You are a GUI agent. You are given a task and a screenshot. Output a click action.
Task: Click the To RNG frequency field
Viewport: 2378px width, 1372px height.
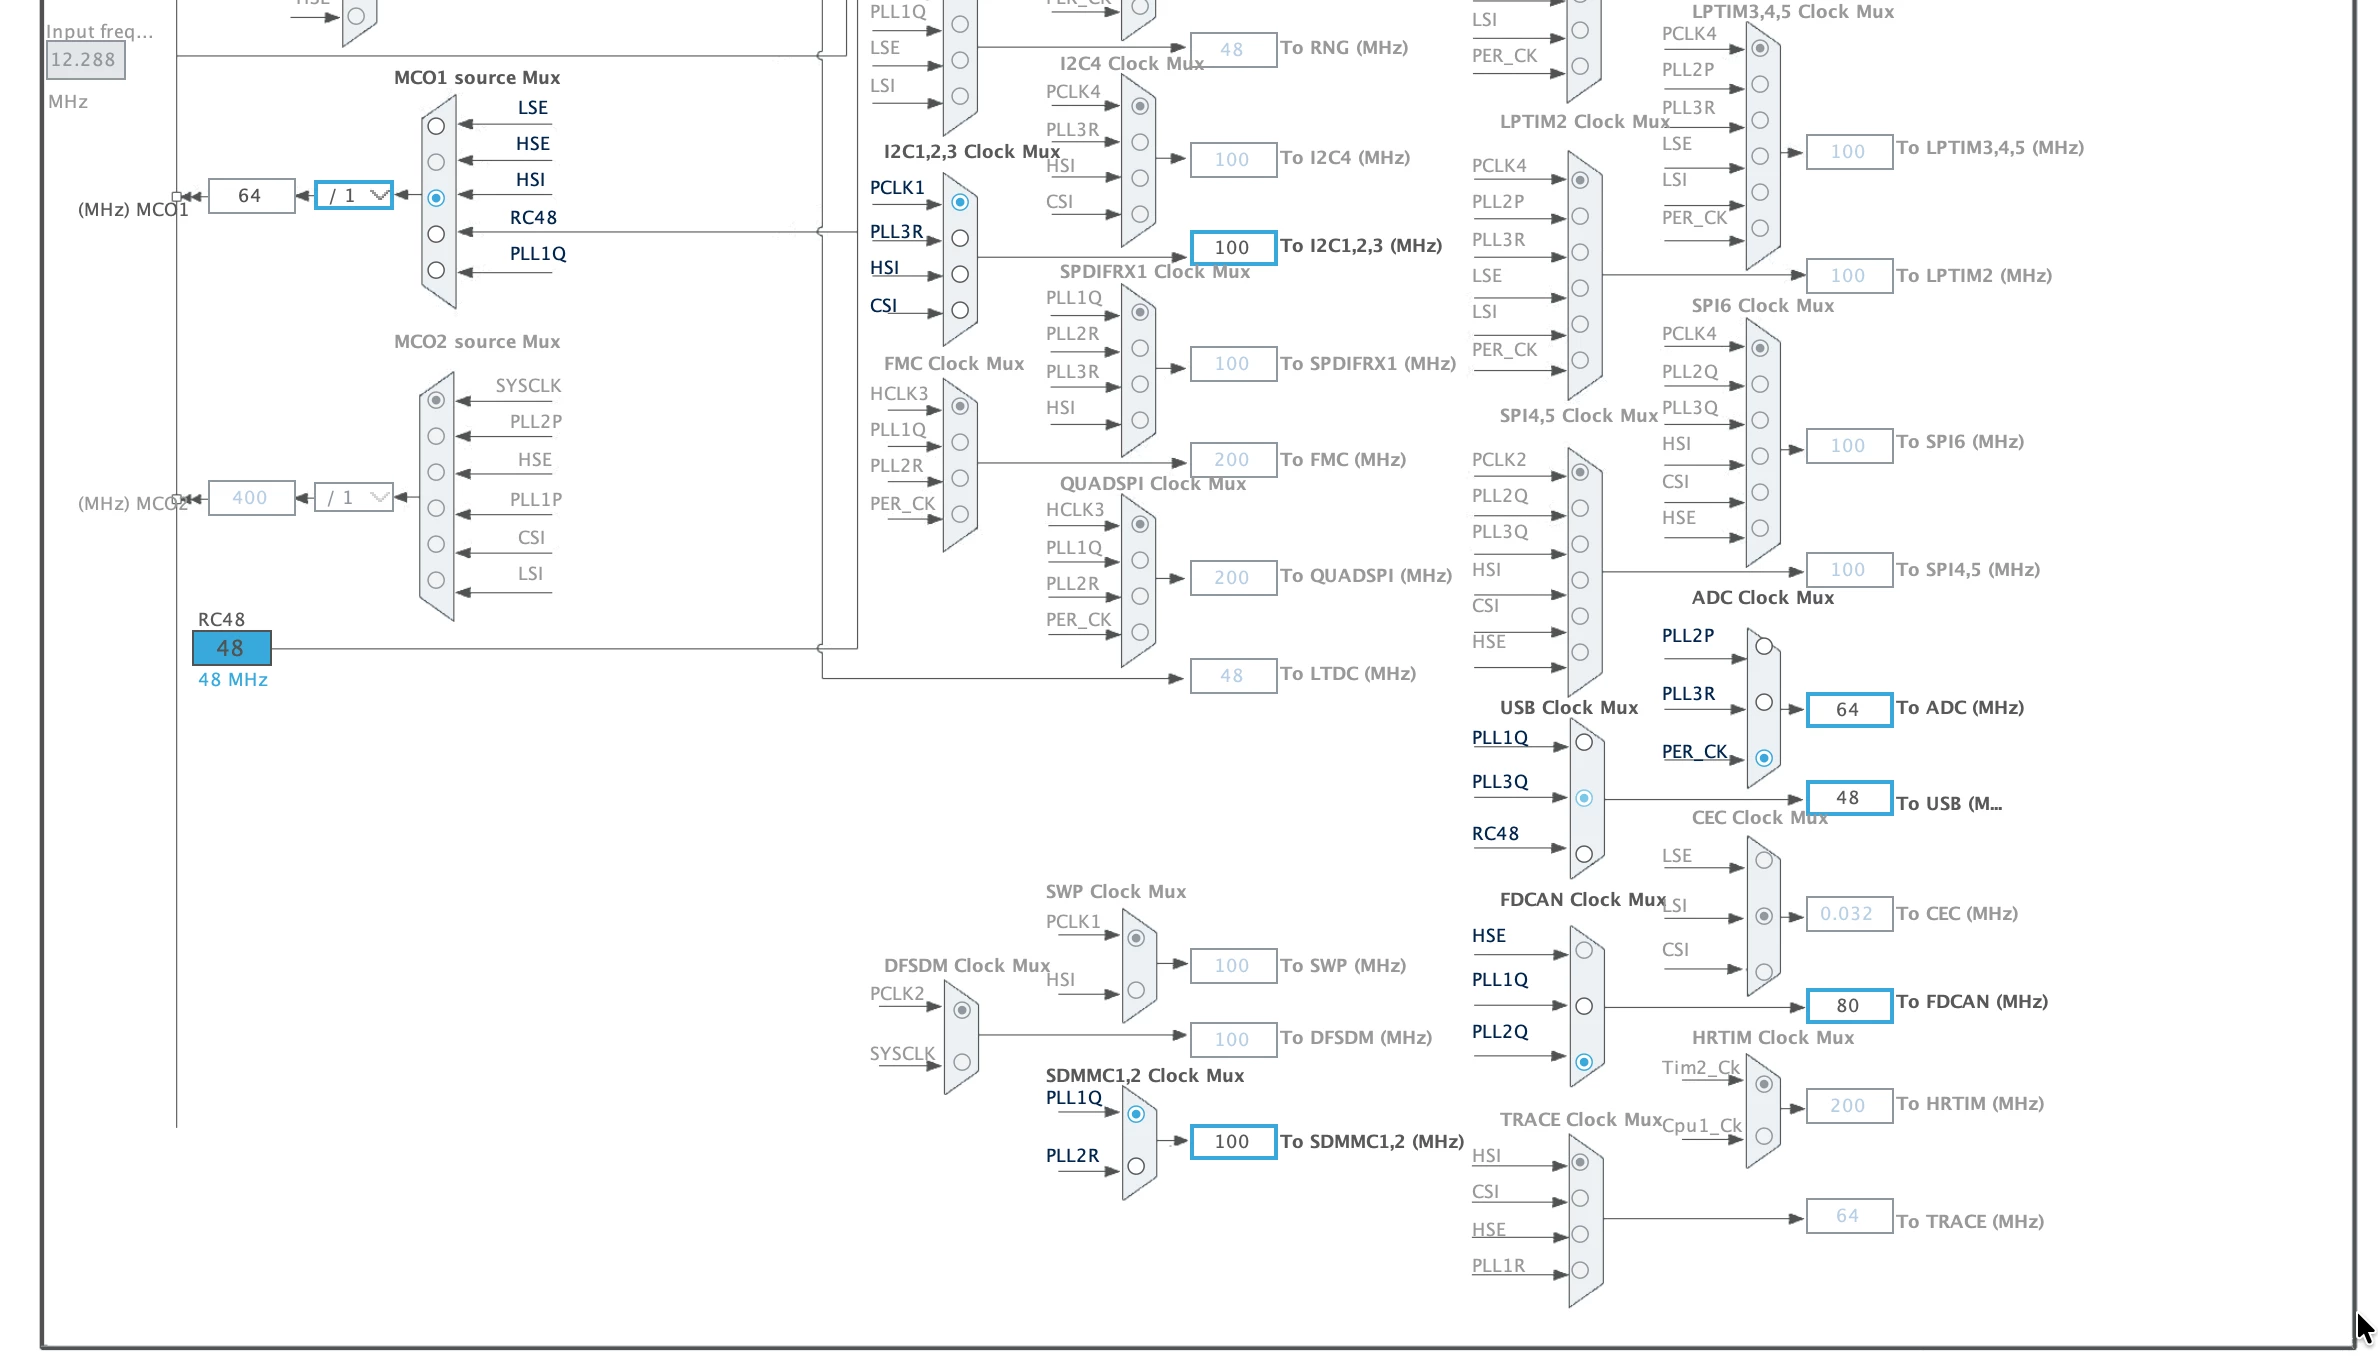[1233, 49]
